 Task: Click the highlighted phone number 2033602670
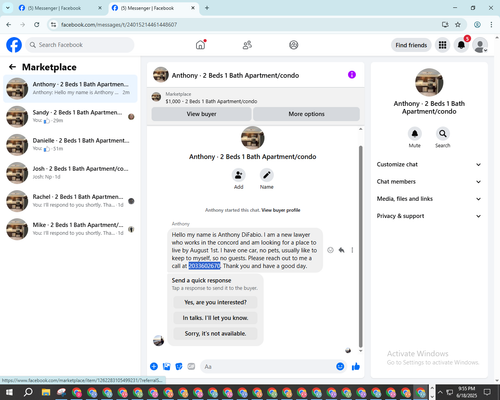tap(204, 266)
